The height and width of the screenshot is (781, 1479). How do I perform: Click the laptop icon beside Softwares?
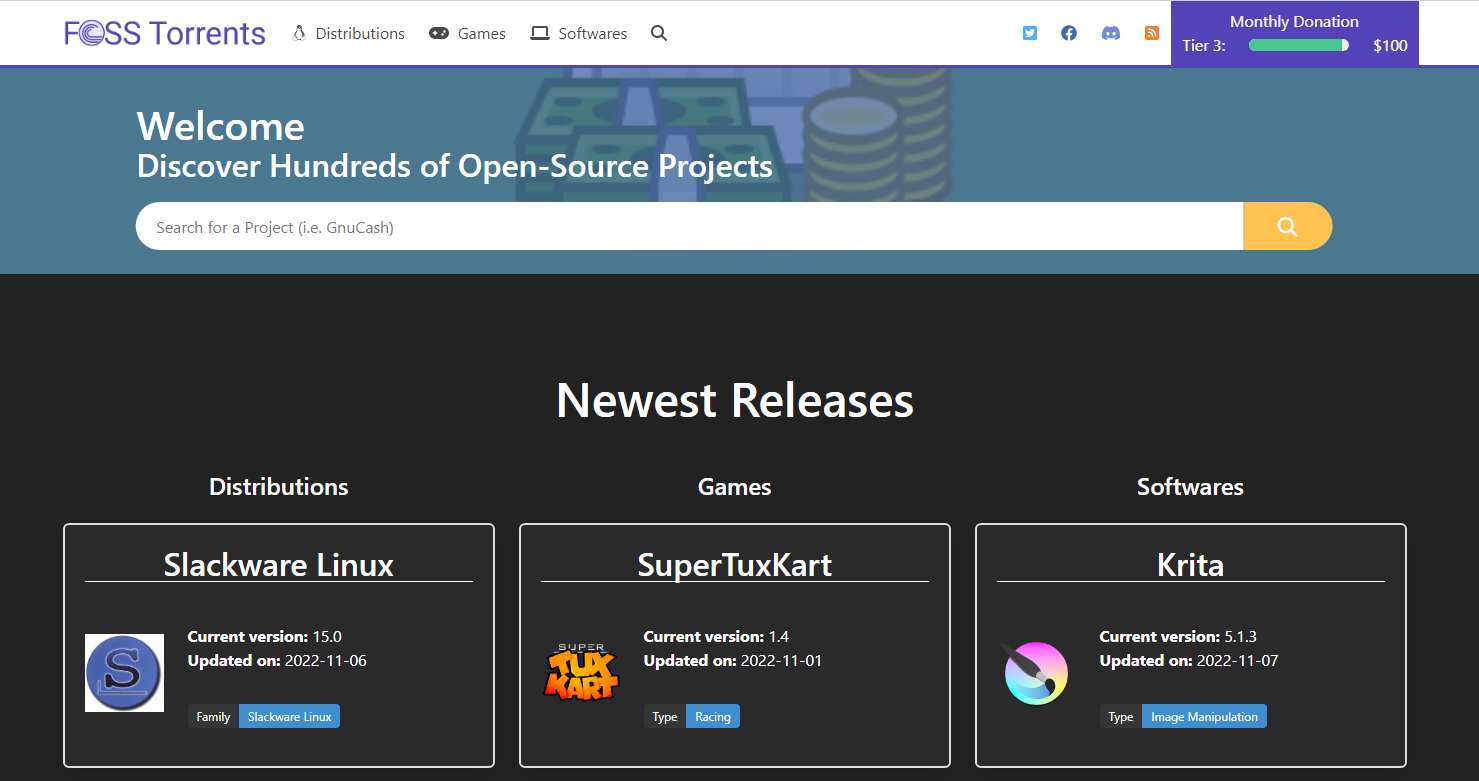(x=540, y=33)
